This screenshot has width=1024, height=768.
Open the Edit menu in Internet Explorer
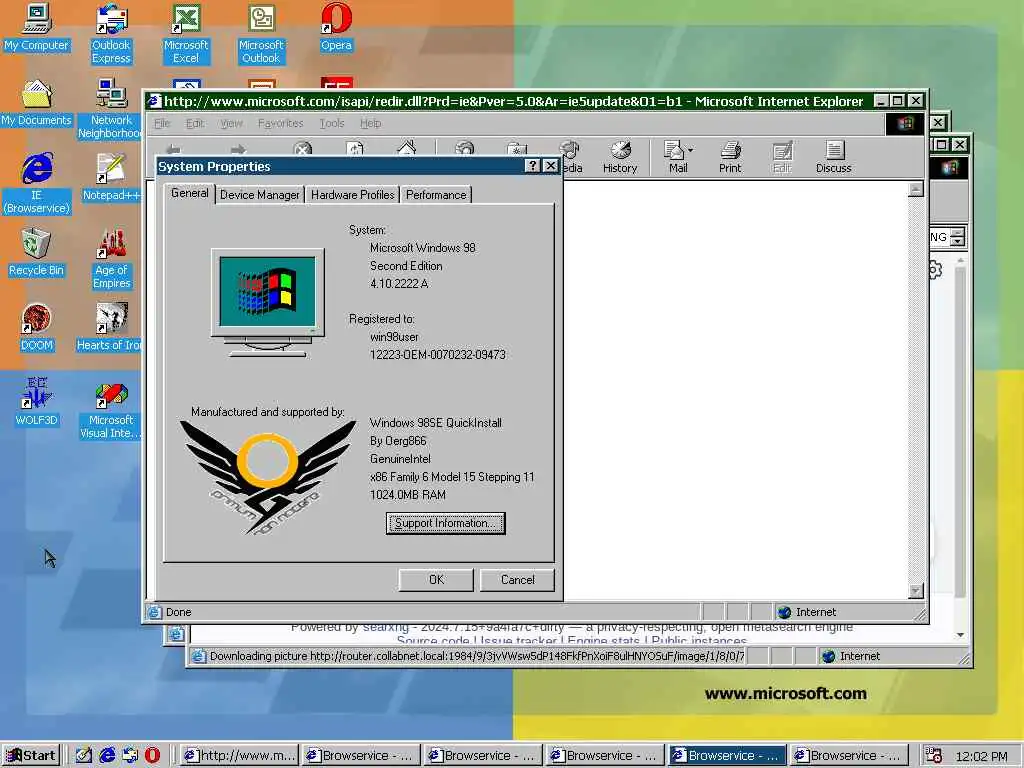coord(195,123)
